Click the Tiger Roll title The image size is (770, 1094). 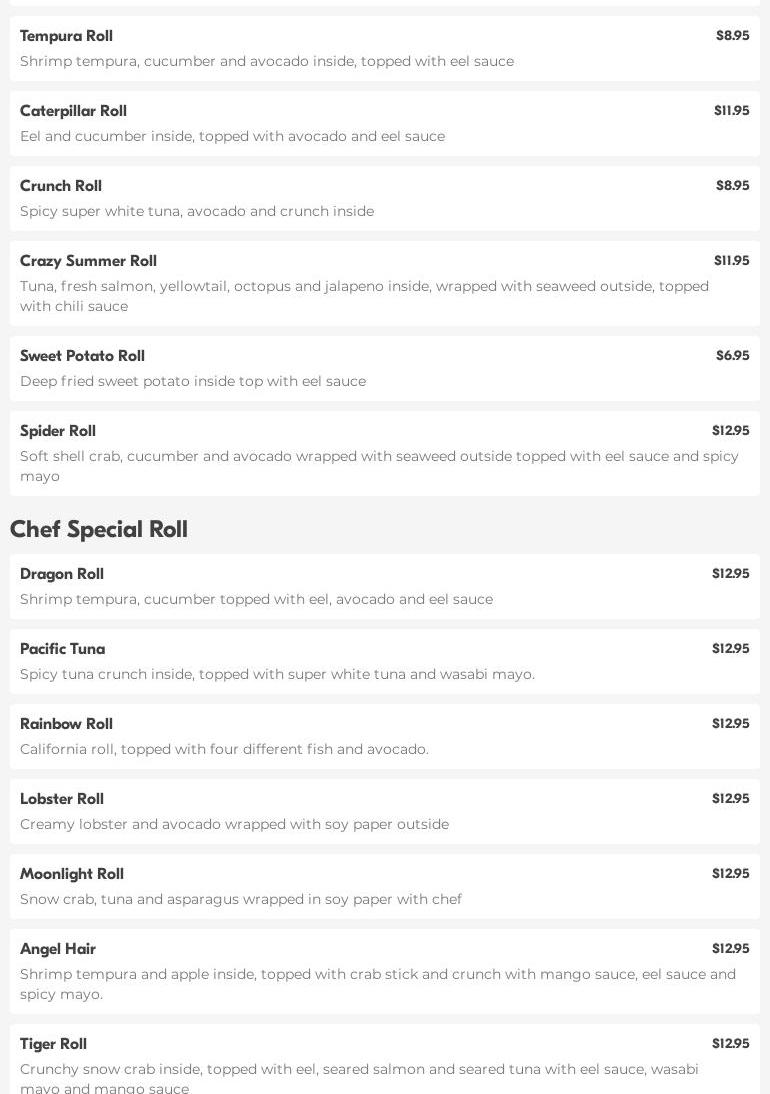click(x=53, y=1044)
